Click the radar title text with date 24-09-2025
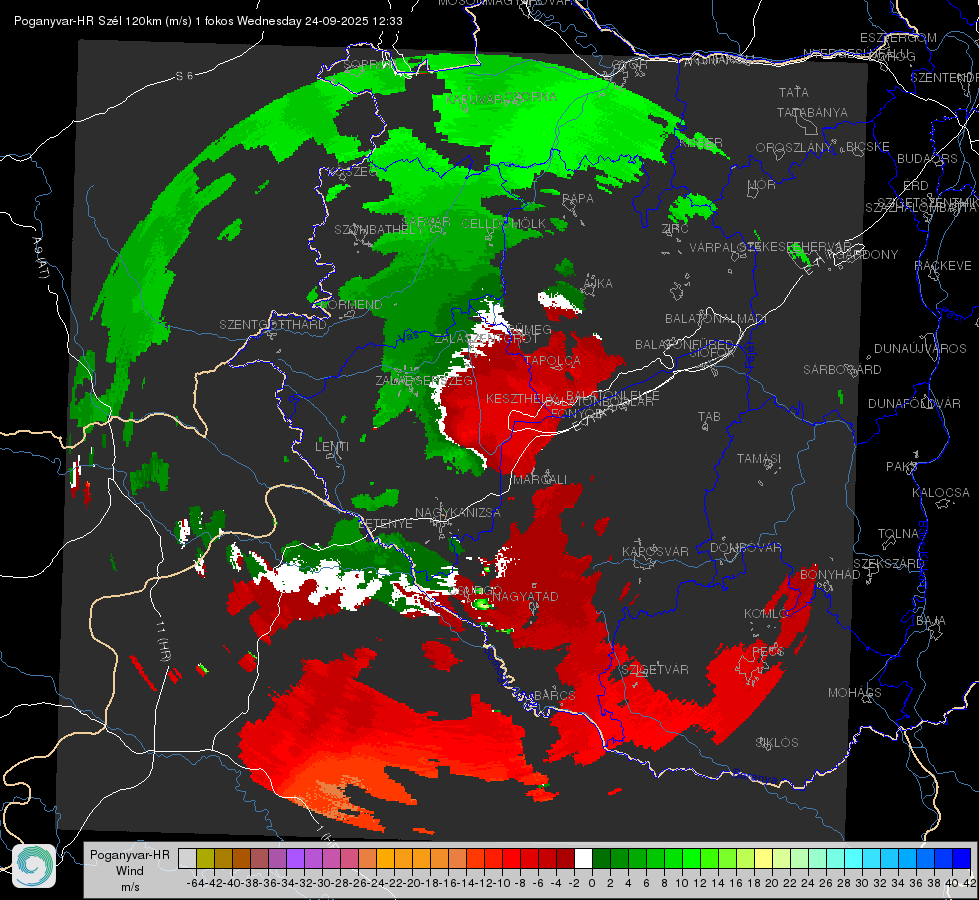 208,21
